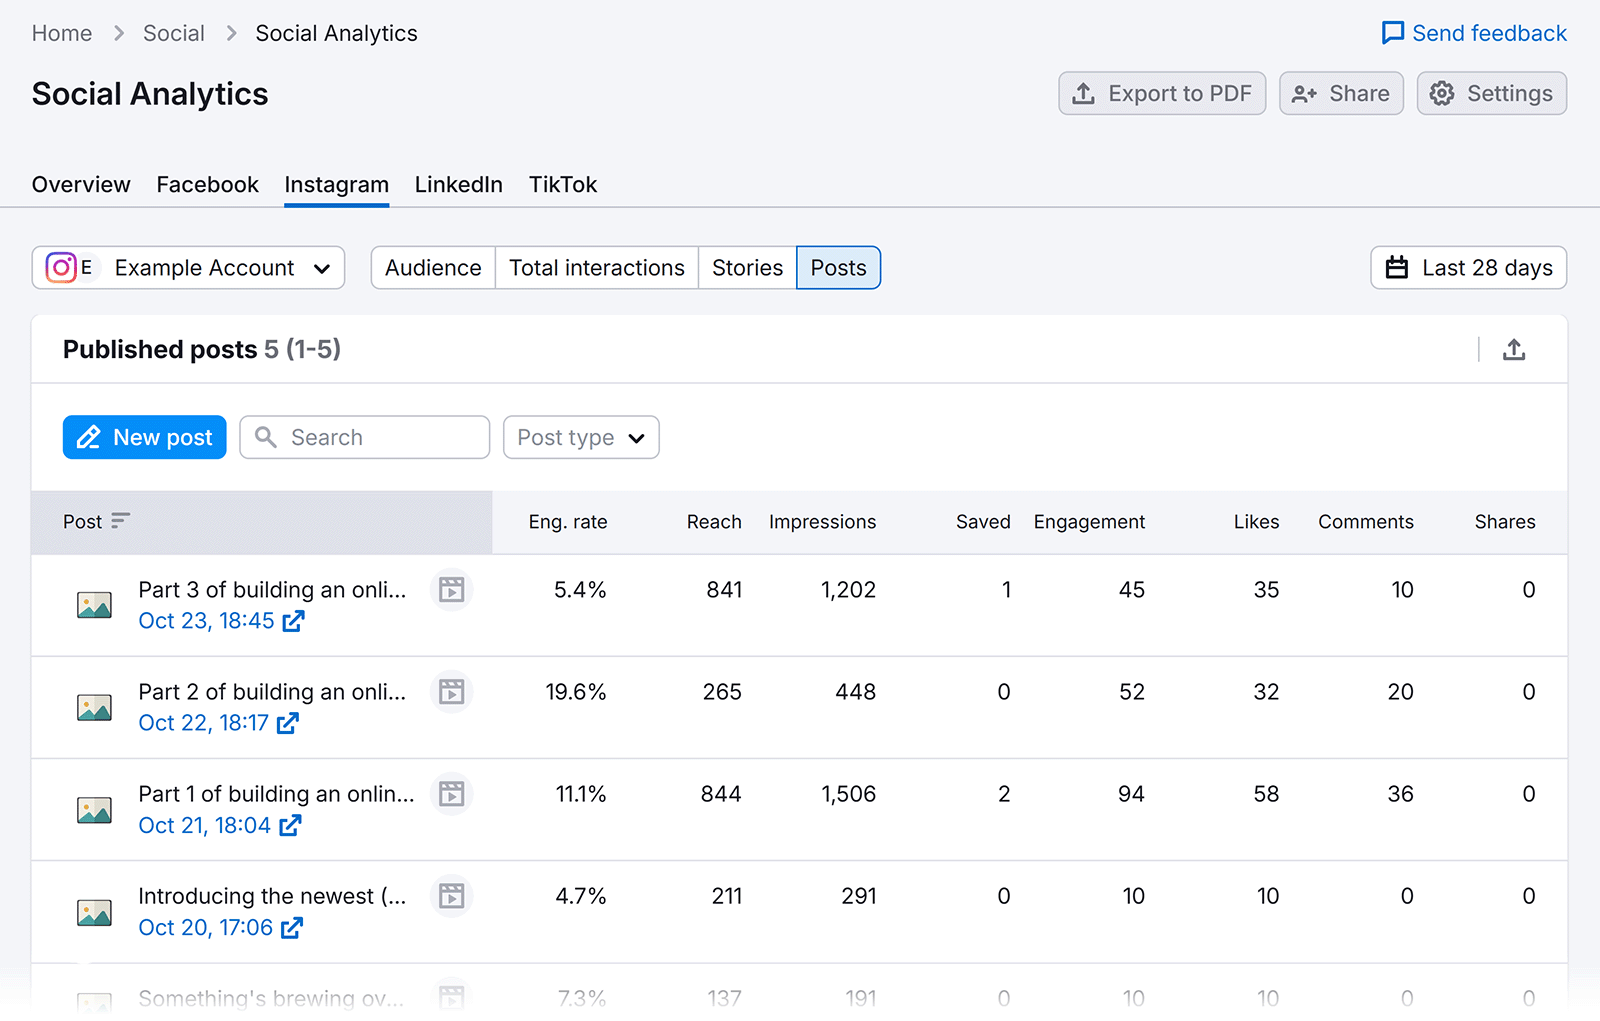Open the Last 28 days date range selector

coord(1467,267)
